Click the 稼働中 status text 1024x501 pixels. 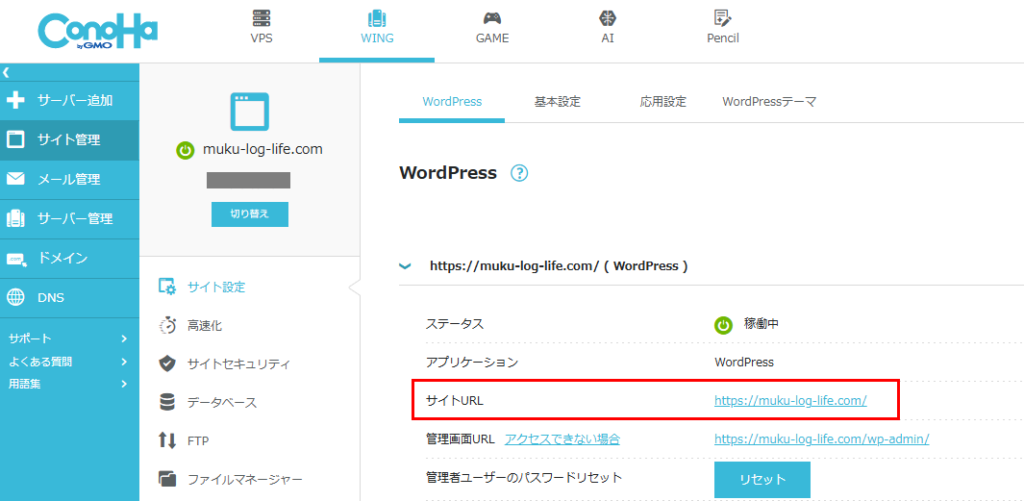(x=761, y=323)
